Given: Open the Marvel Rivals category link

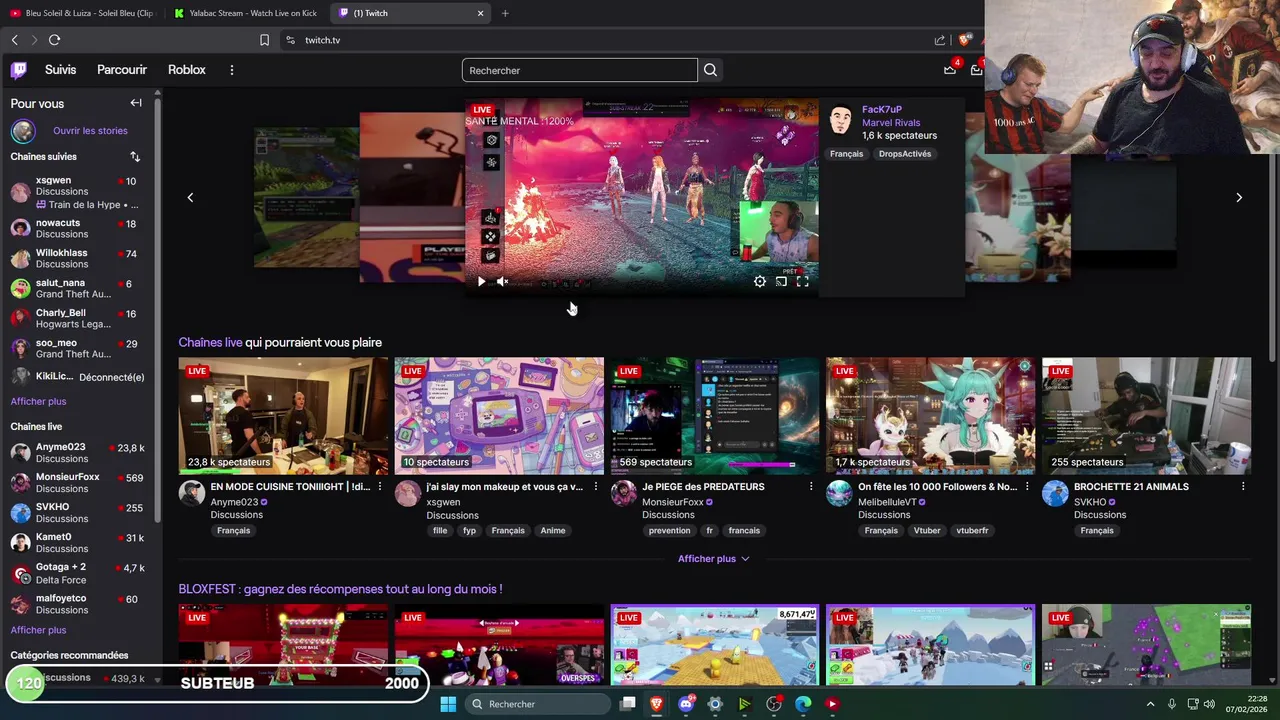Looking at the screenshot, I should (x=891, y=122).
